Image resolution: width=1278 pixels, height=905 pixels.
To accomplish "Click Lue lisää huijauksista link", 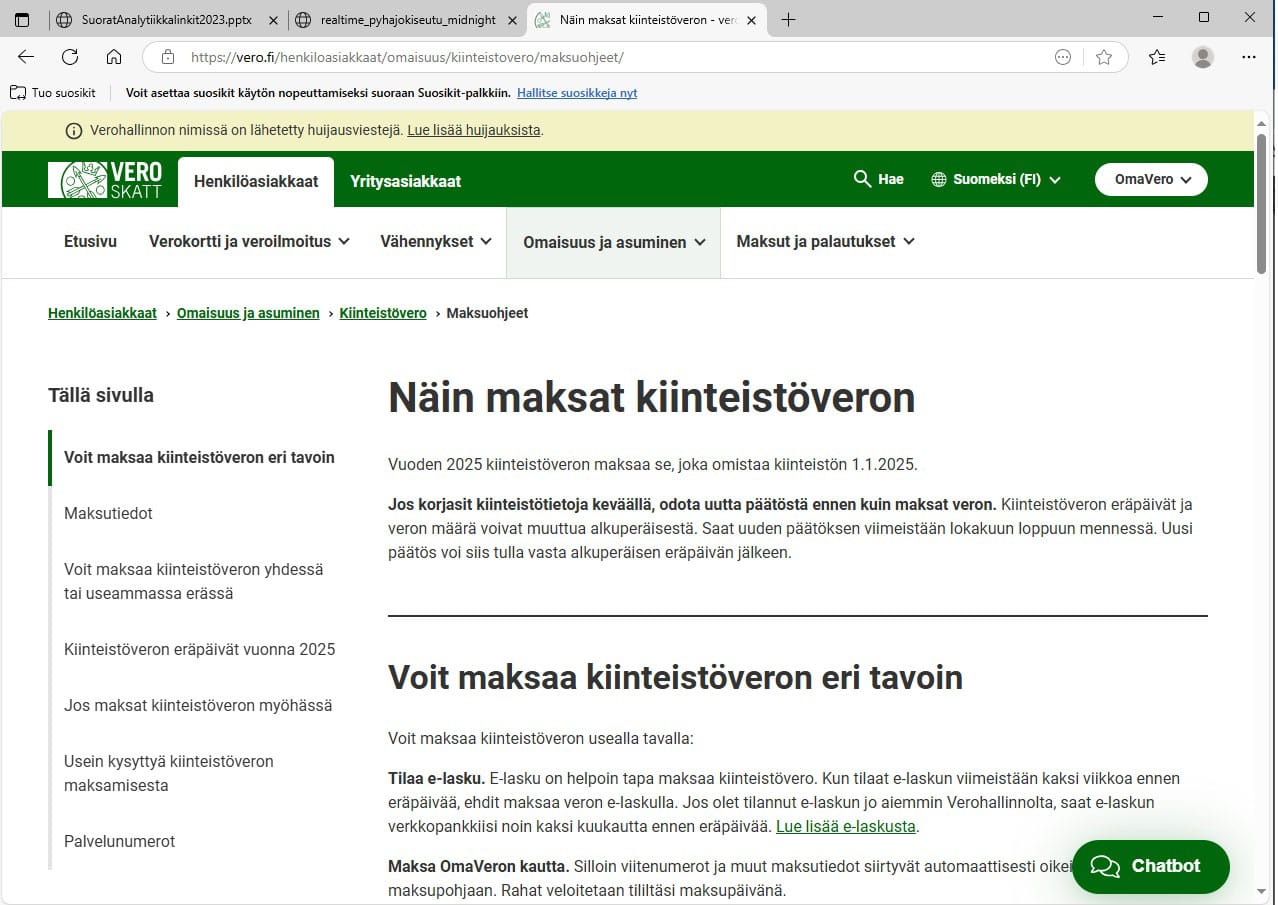I will (473, 130).
